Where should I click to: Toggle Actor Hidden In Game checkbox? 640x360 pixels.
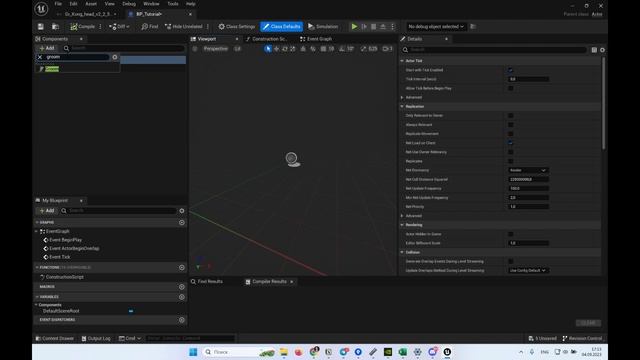pos(511,234)
